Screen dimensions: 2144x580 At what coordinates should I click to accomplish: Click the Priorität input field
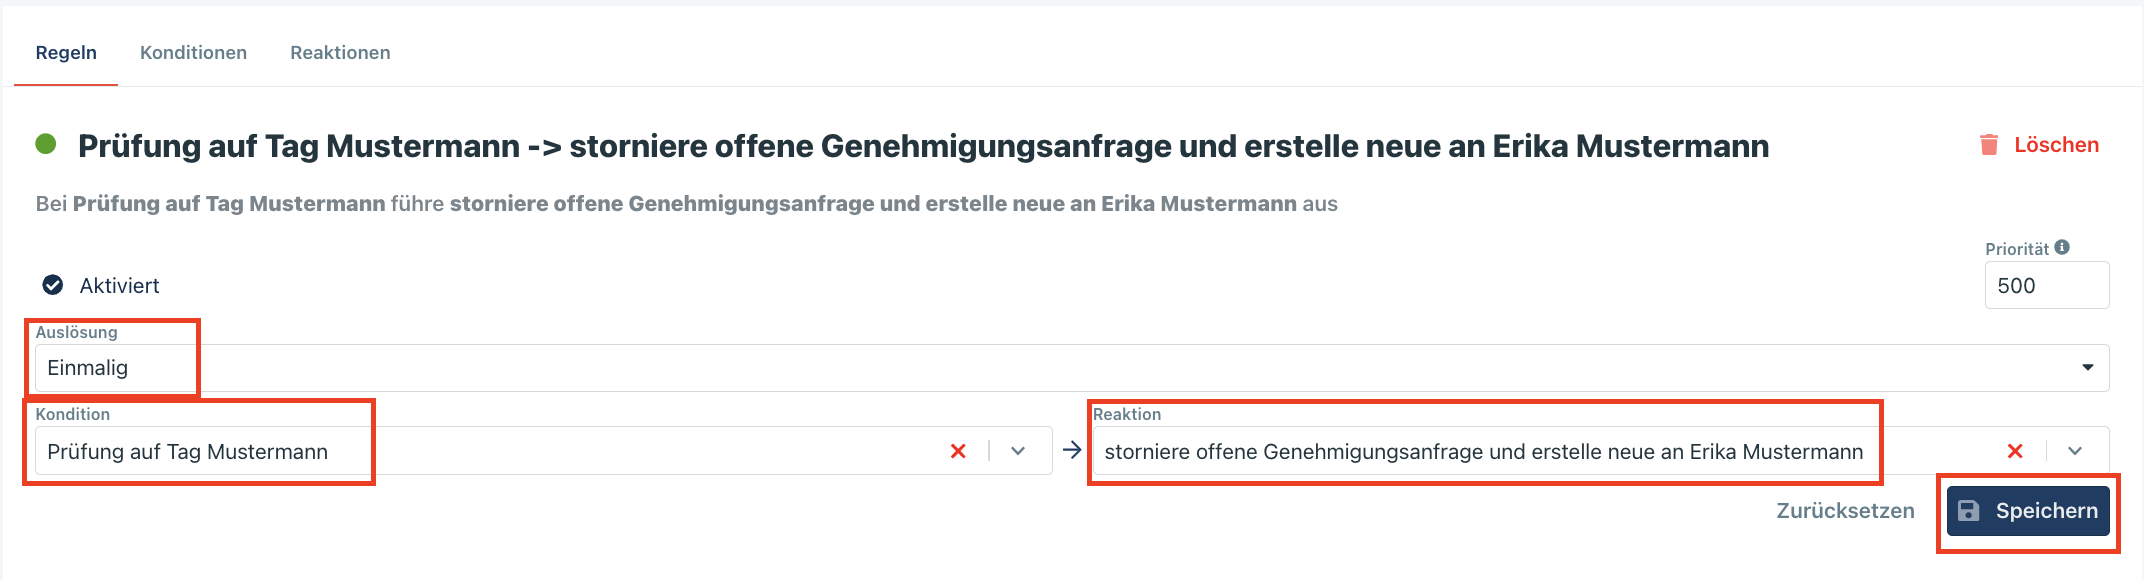click(2045, 286)
